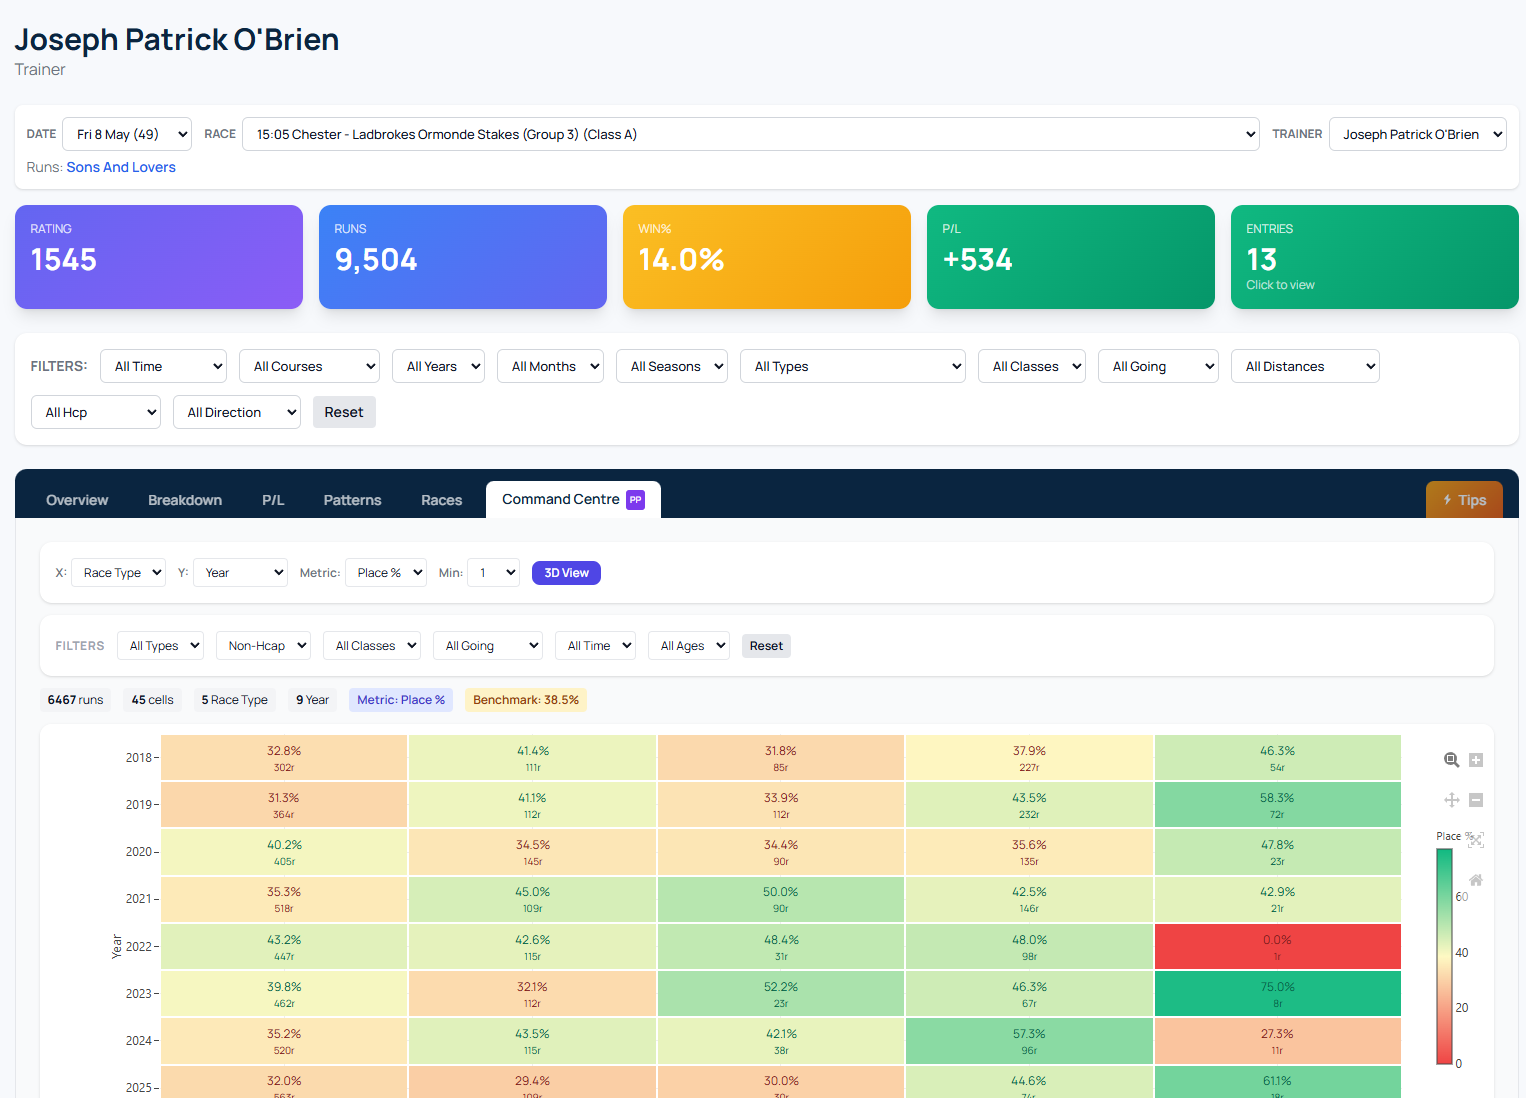Image resolution: width=1526 pixels, height=1098 pixels.
Task: Open the Metric Place % dropdown
Action: [386, 573]
